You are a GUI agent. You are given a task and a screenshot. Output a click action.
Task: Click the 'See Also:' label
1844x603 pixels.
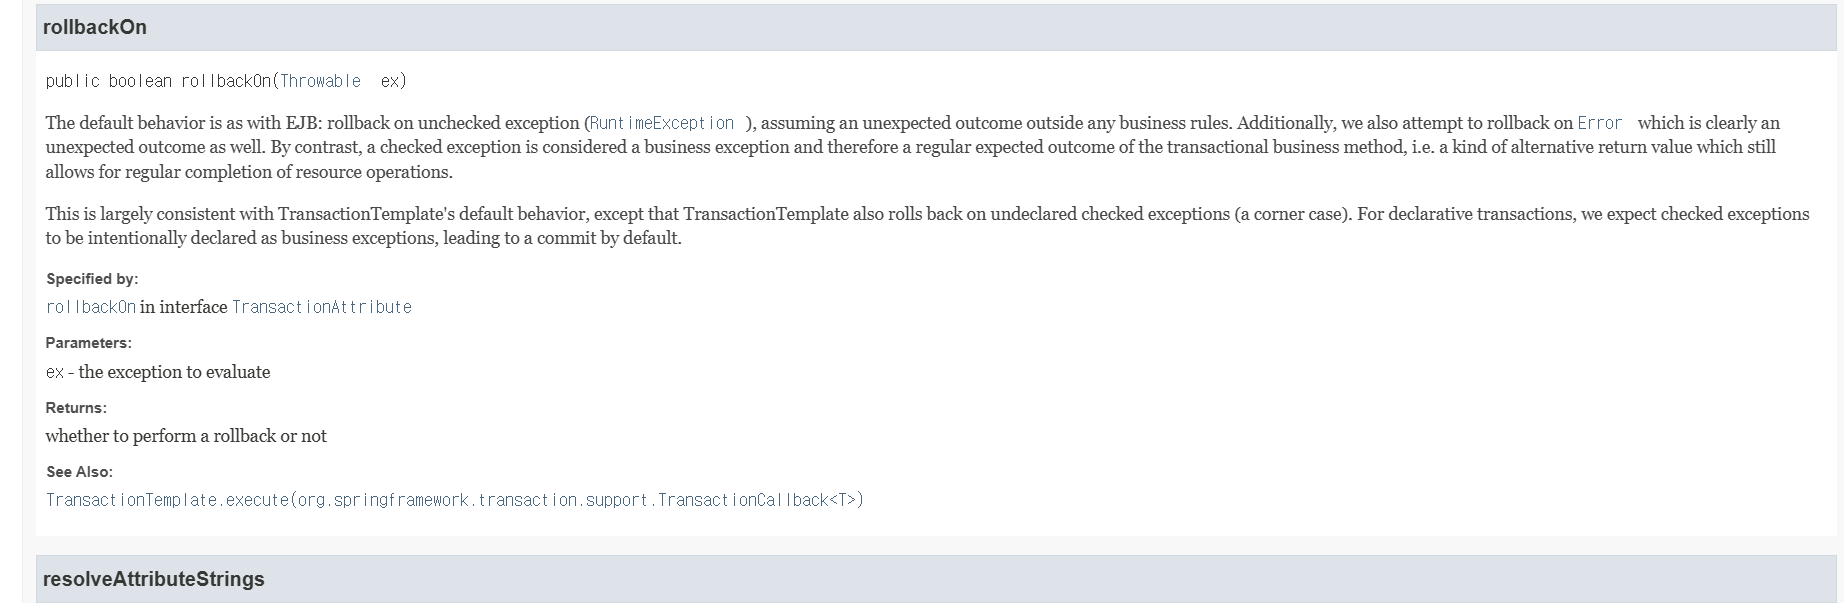click(x=79, y=472)
